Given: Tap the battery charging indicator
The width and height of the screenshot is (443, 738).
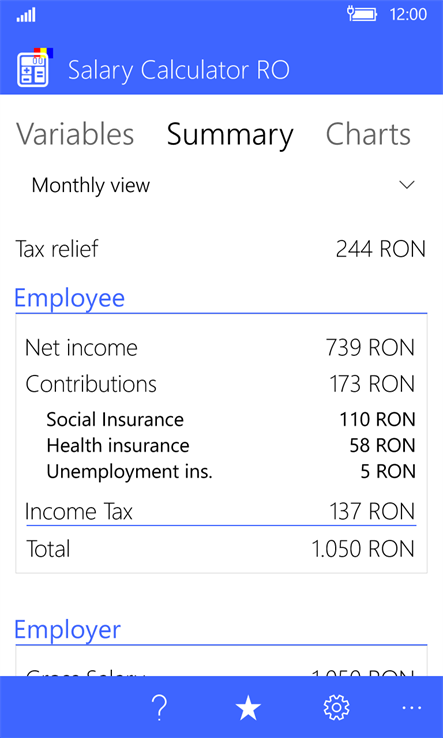Looking at the screenshot, I should (362, 14).
